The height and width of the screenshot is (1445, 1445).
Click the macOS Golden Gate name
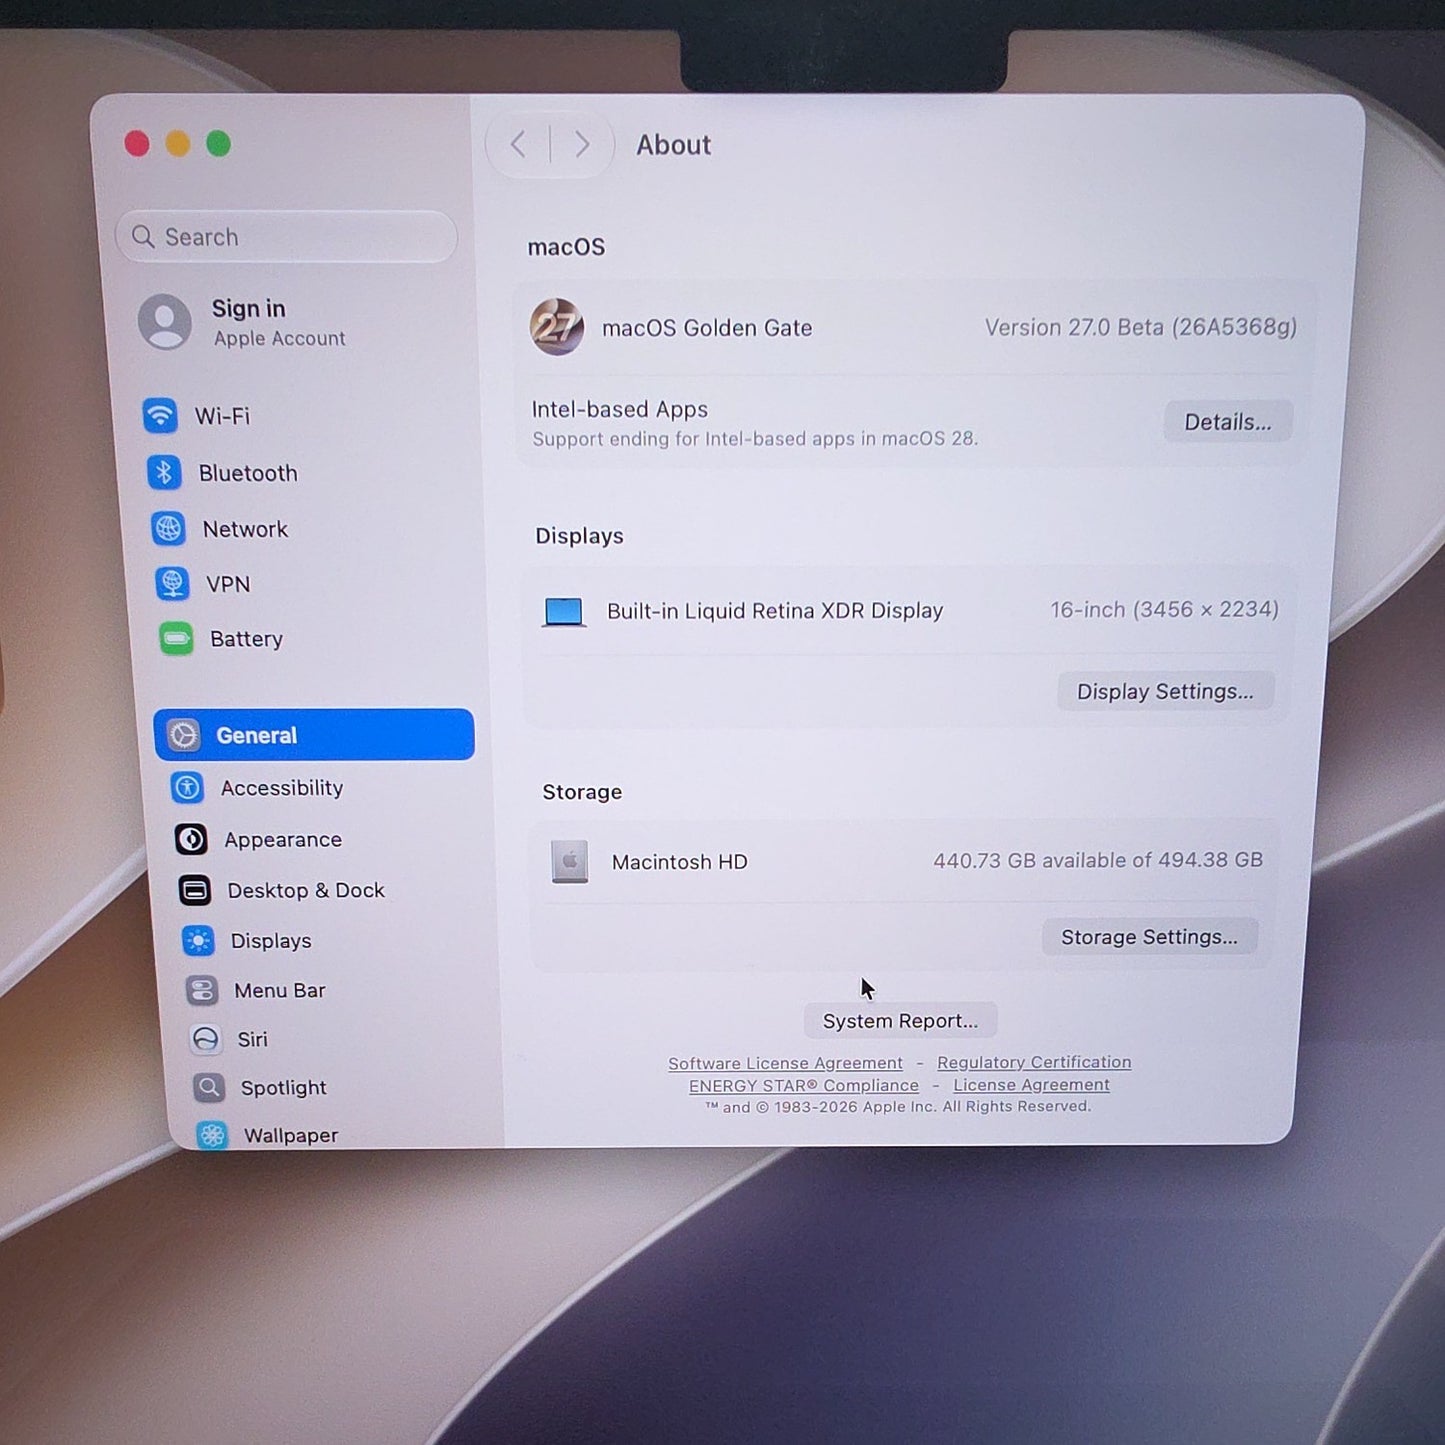pyautogui.click(x=707, y=328)
